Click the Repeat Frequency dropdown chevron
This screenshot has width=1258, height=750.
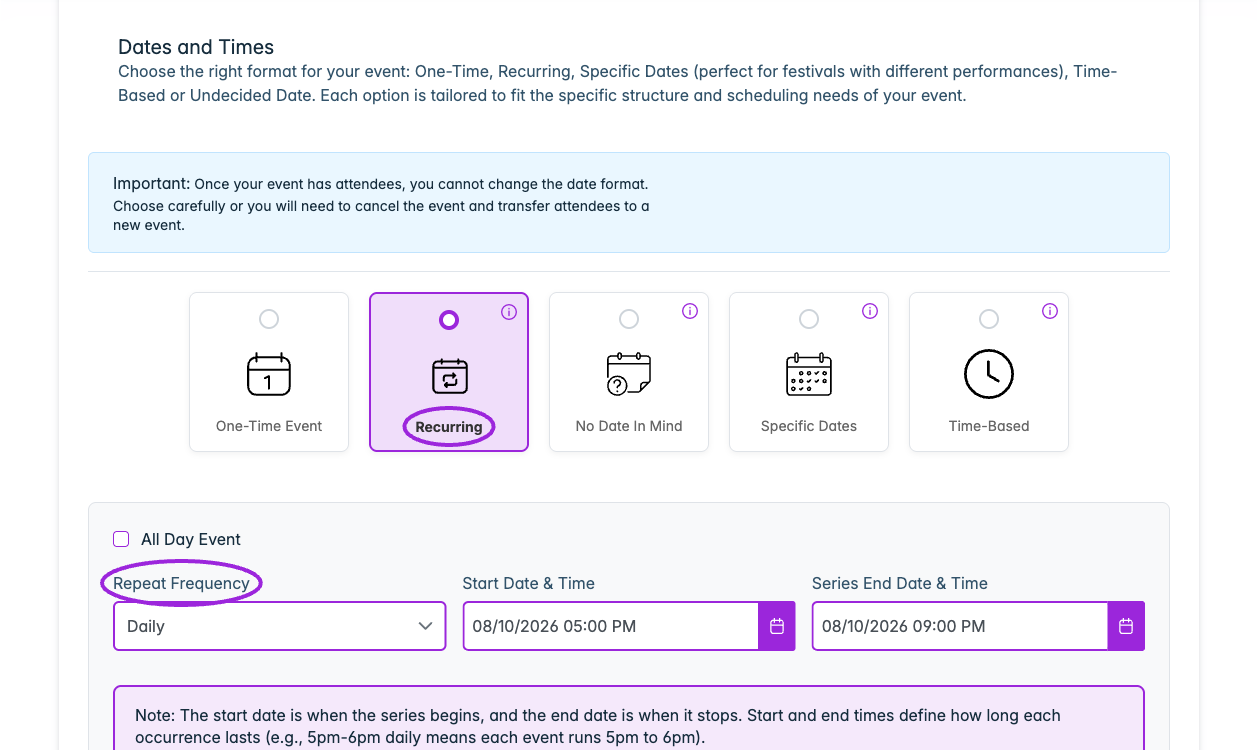425,626
